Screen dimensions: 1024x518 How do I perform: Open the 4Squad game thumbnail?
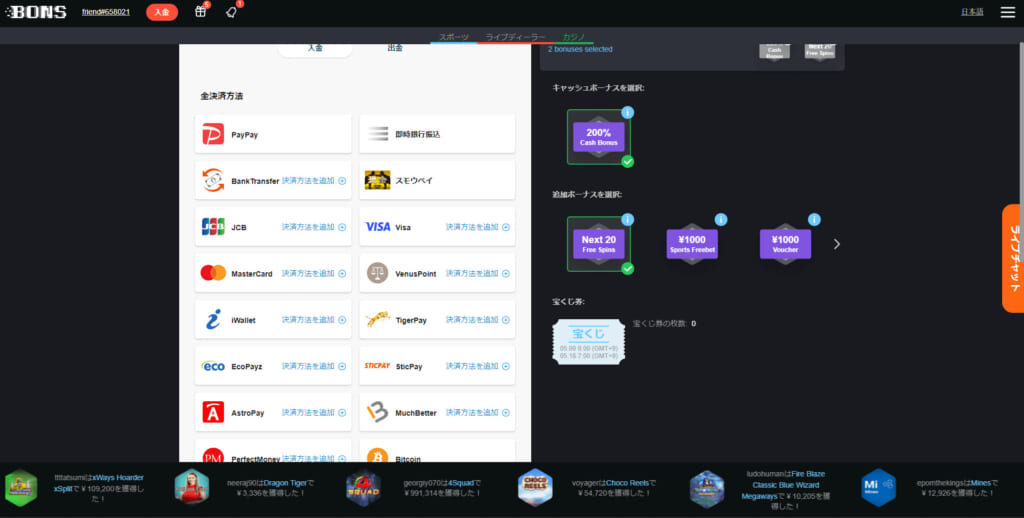click(x=363, y=487)
